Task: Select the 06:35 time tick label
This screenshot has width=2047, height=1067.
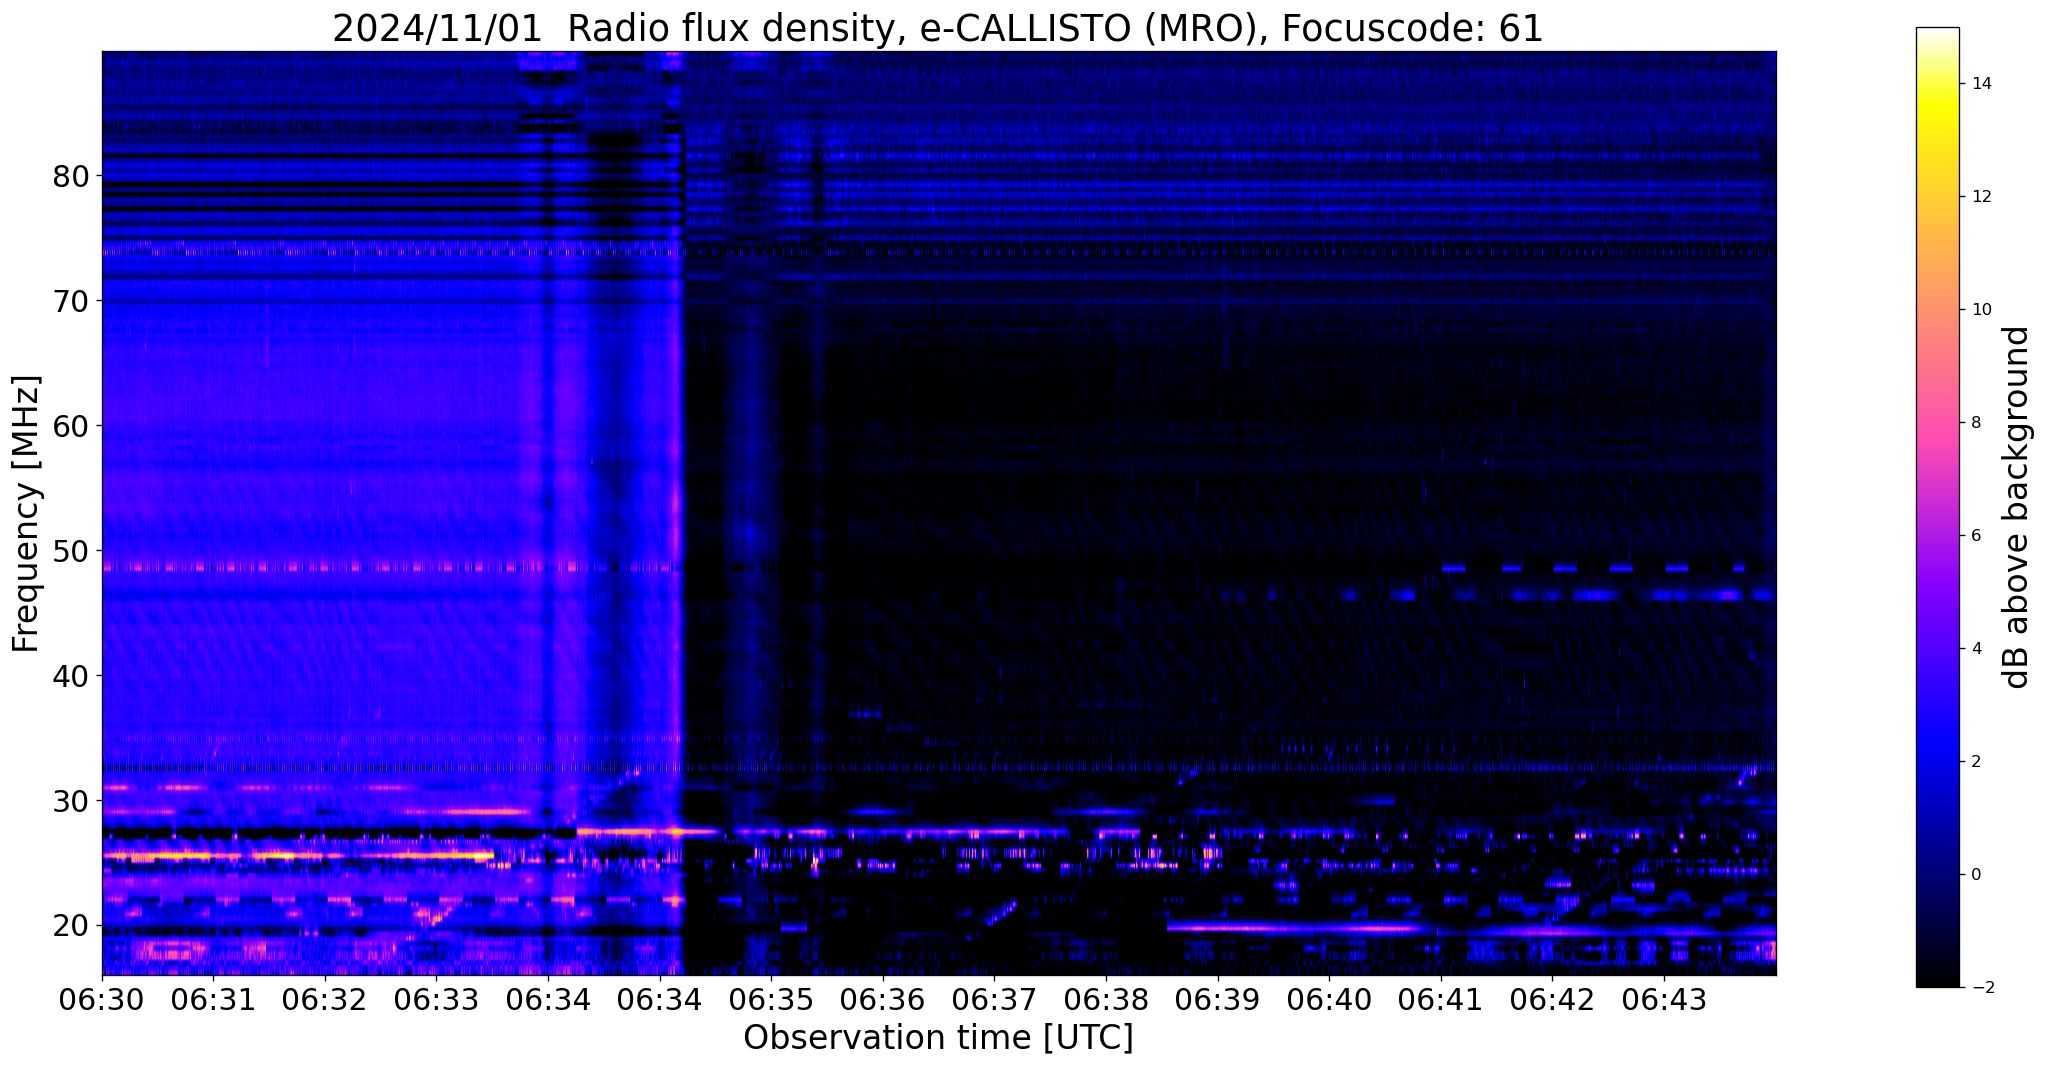Action: click(x=771, y=999)
